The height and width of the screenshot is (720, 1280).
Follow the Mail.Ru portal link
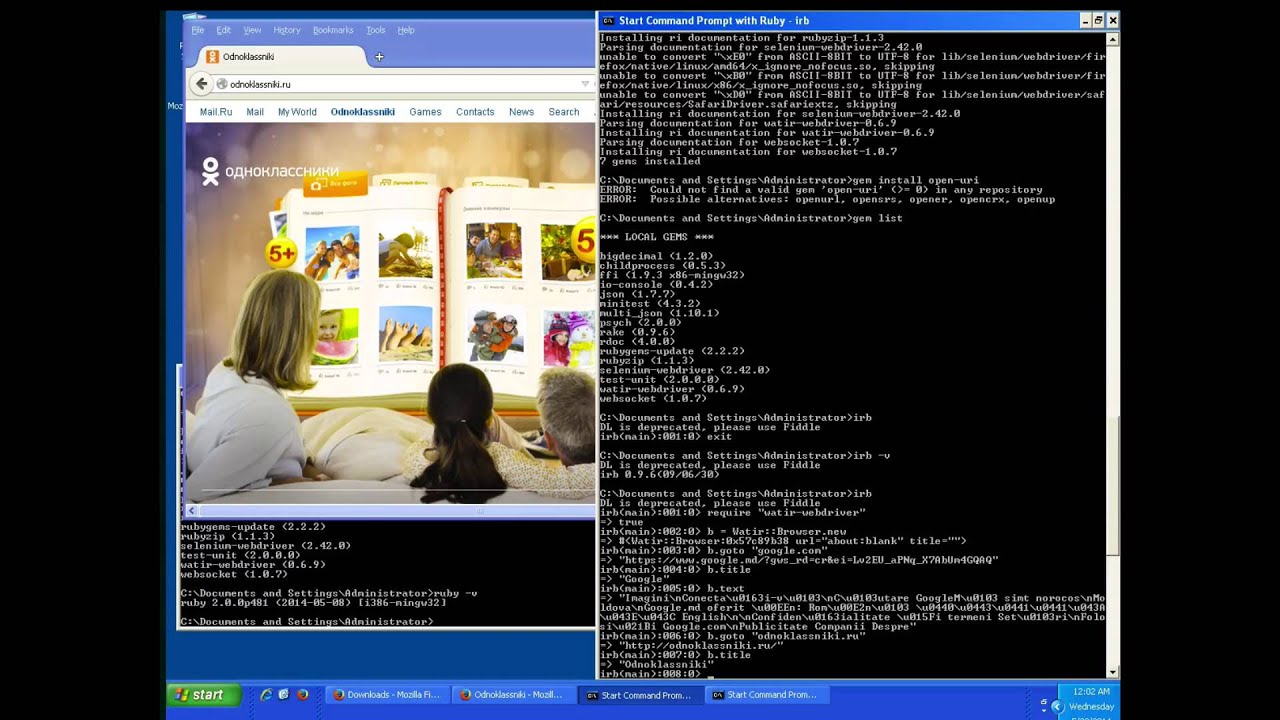click(x=216, y=112)
